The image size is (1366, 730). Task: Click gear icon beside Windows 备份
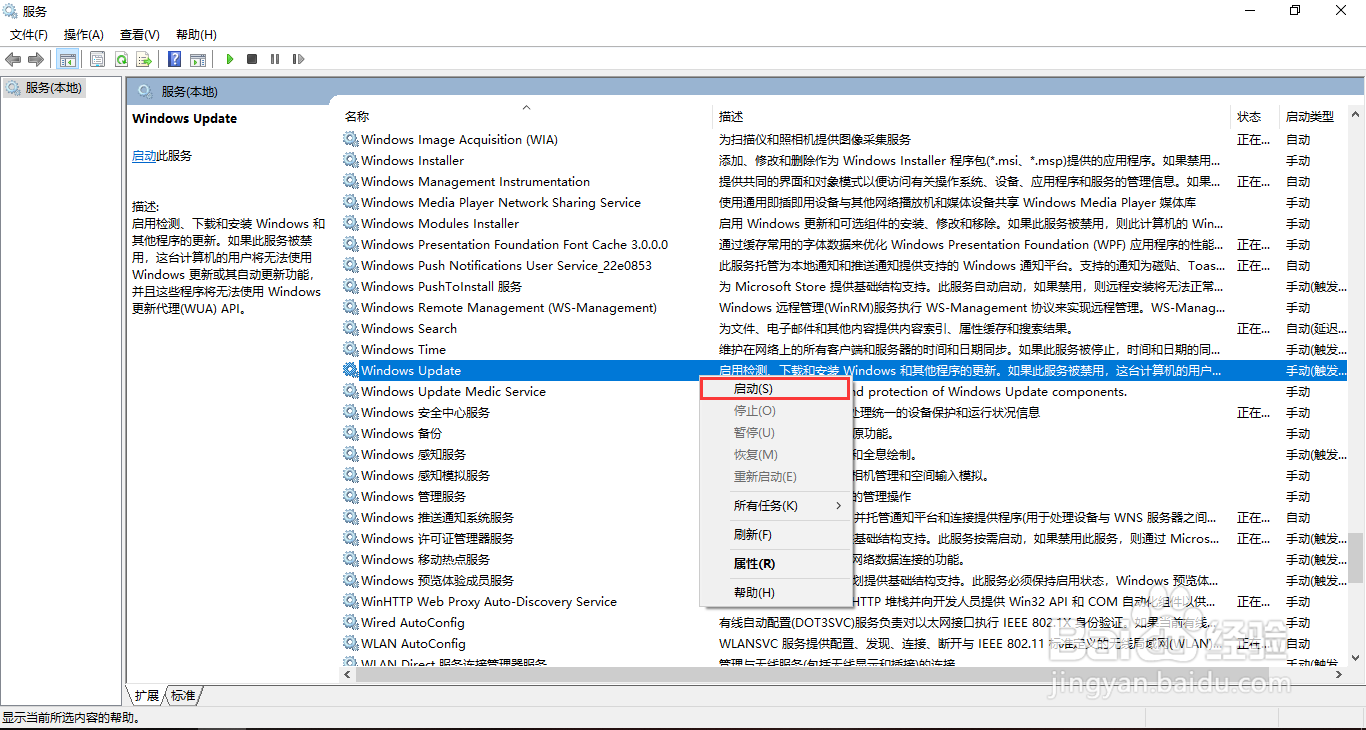pyautogui.click(x=350, y=433)
